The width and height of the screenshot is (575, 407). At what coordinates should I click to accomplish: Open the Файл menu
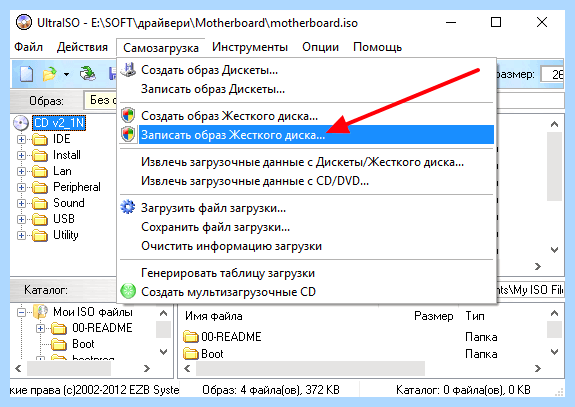29,47
